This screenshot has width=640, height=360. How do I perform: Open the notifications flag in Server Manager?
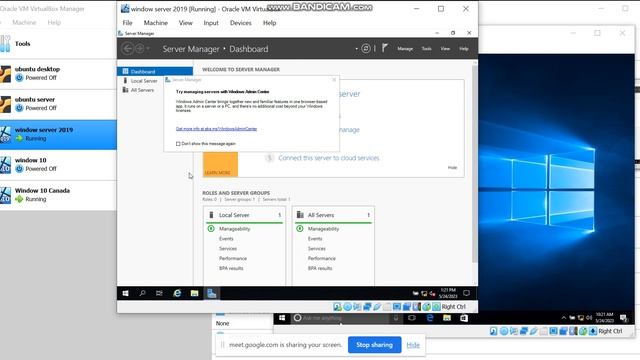pyautogui.click(x=384, y=48)
